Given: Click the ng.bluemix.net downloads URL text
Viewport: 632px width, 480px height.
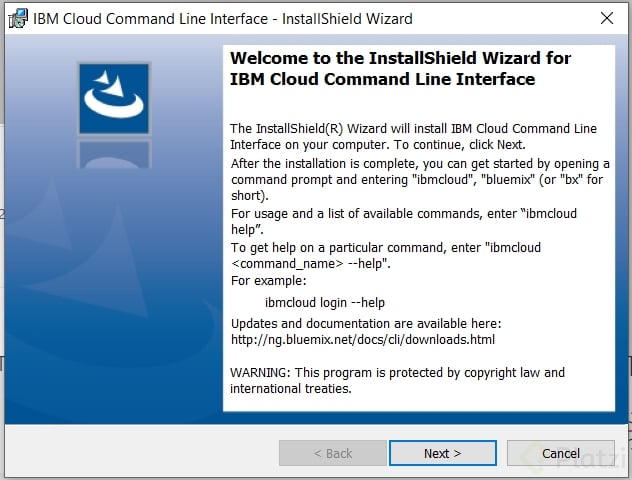Looking at the screenshot, I should (x=363, y=340).
